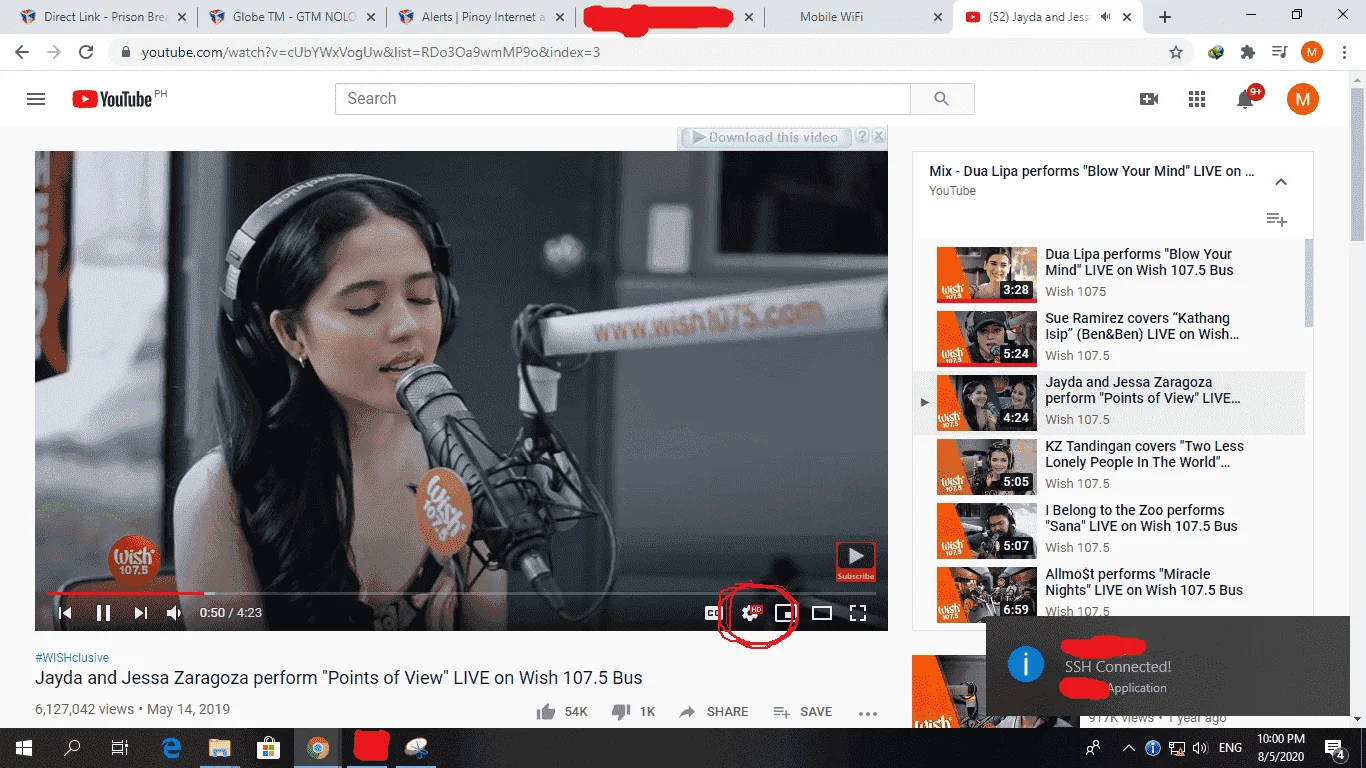
Task: Like the video with 54K likes
Action: pos(546,712)
